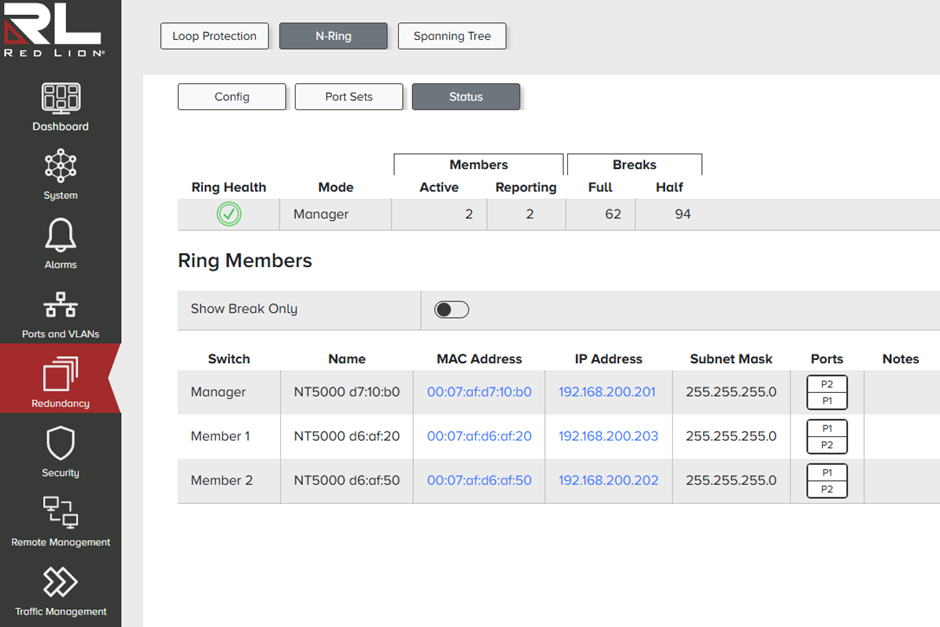Open the Dashboard sidebar icon
The height and width of the screenshot is (627, 940).
pos(60,99)
